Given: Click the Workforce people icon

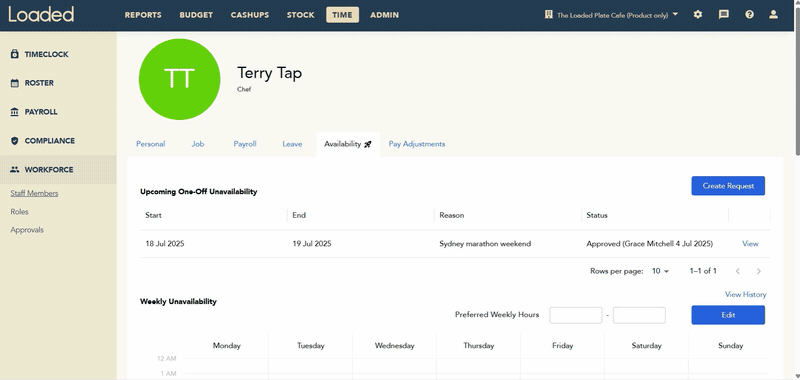Looking at the screenshot, I should (14, 170).
